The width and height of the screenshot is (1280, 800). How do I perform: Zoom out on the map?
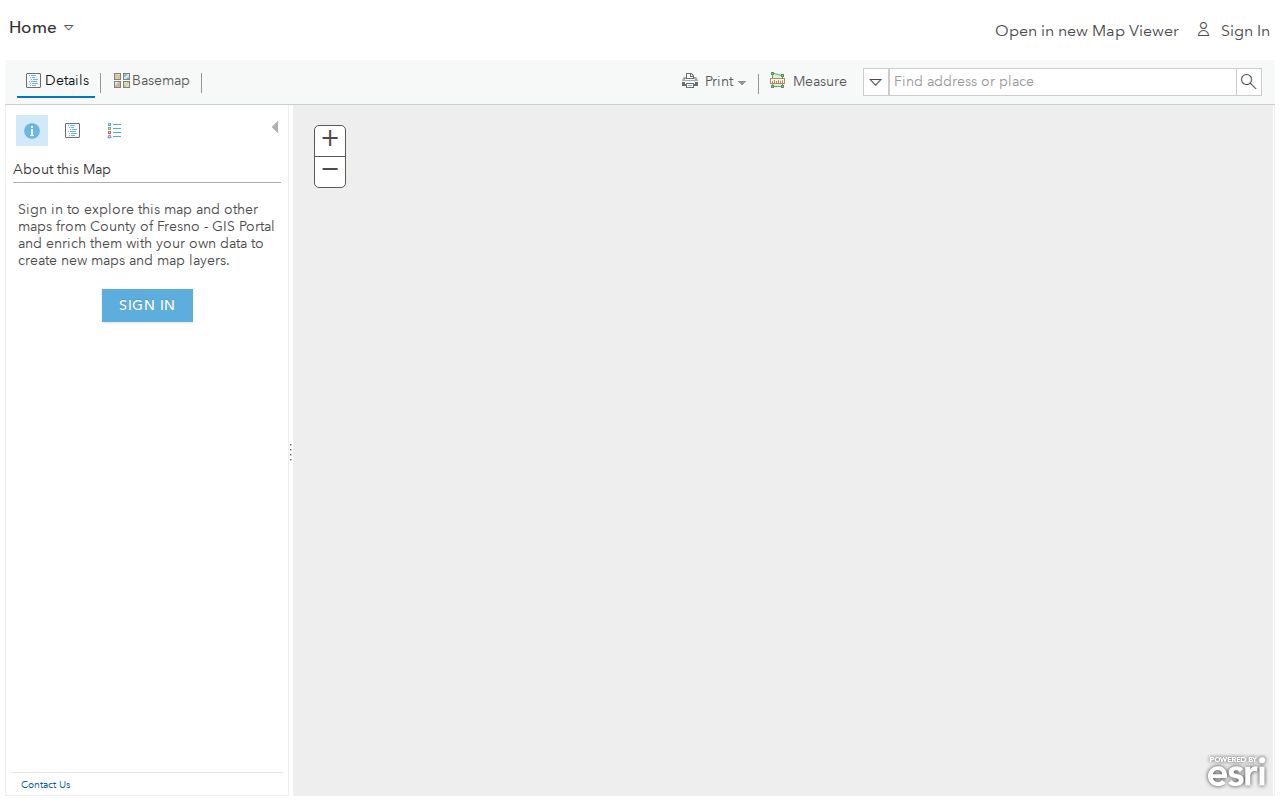click(330, 172)
